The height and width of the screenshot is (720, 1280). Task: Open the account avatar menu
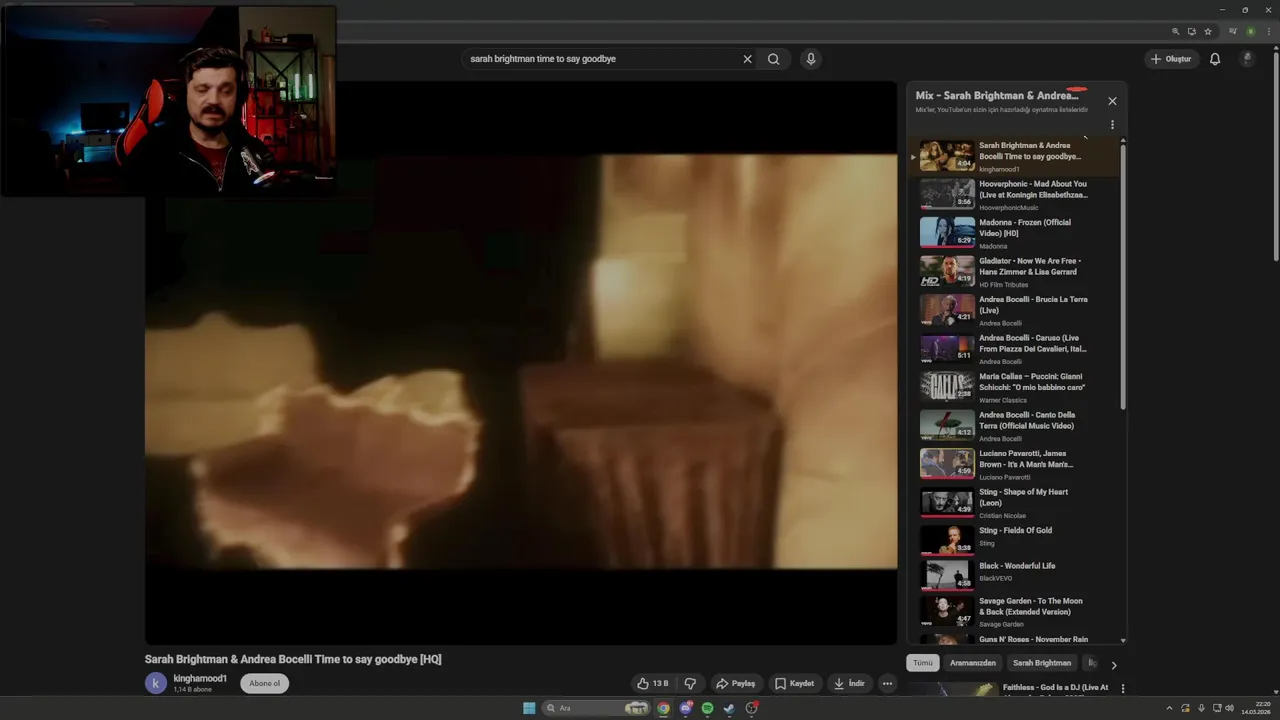pos(1247,59)
